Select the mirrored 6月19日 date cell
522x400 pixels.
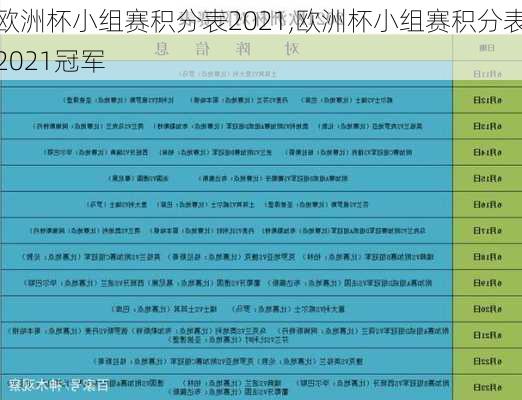click(487, 283)
